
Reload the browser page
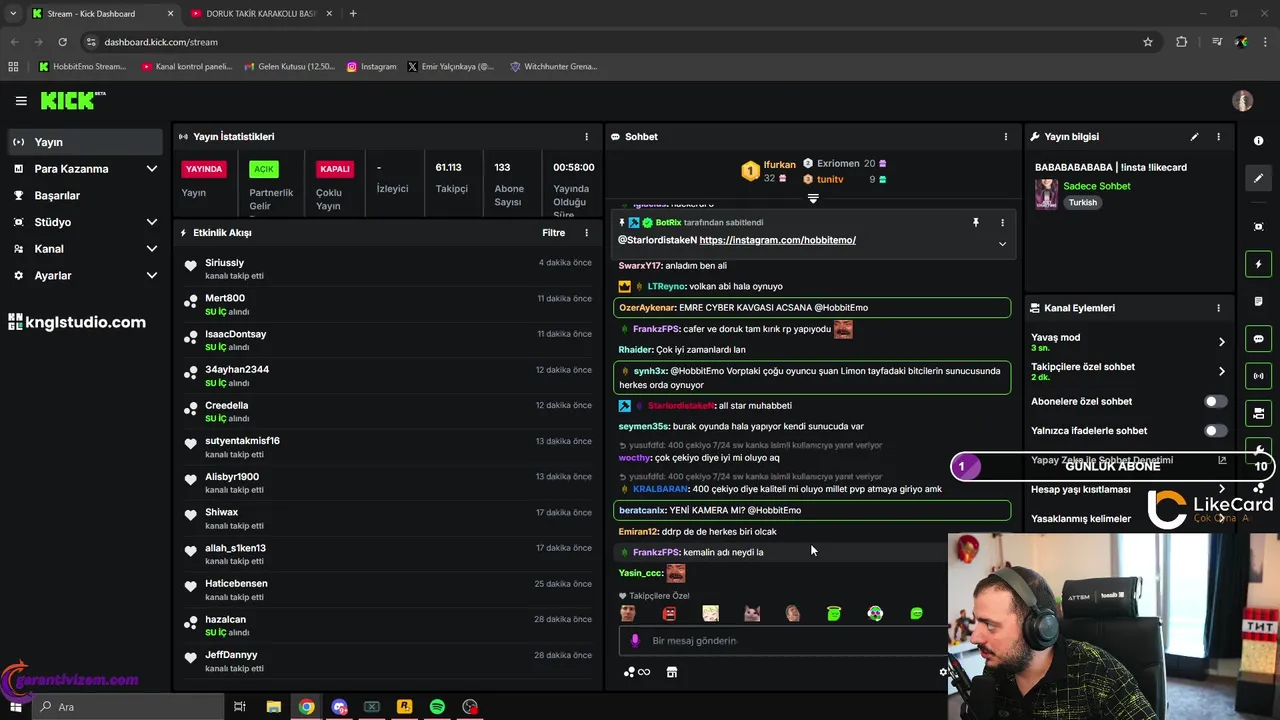coord(62,42)
